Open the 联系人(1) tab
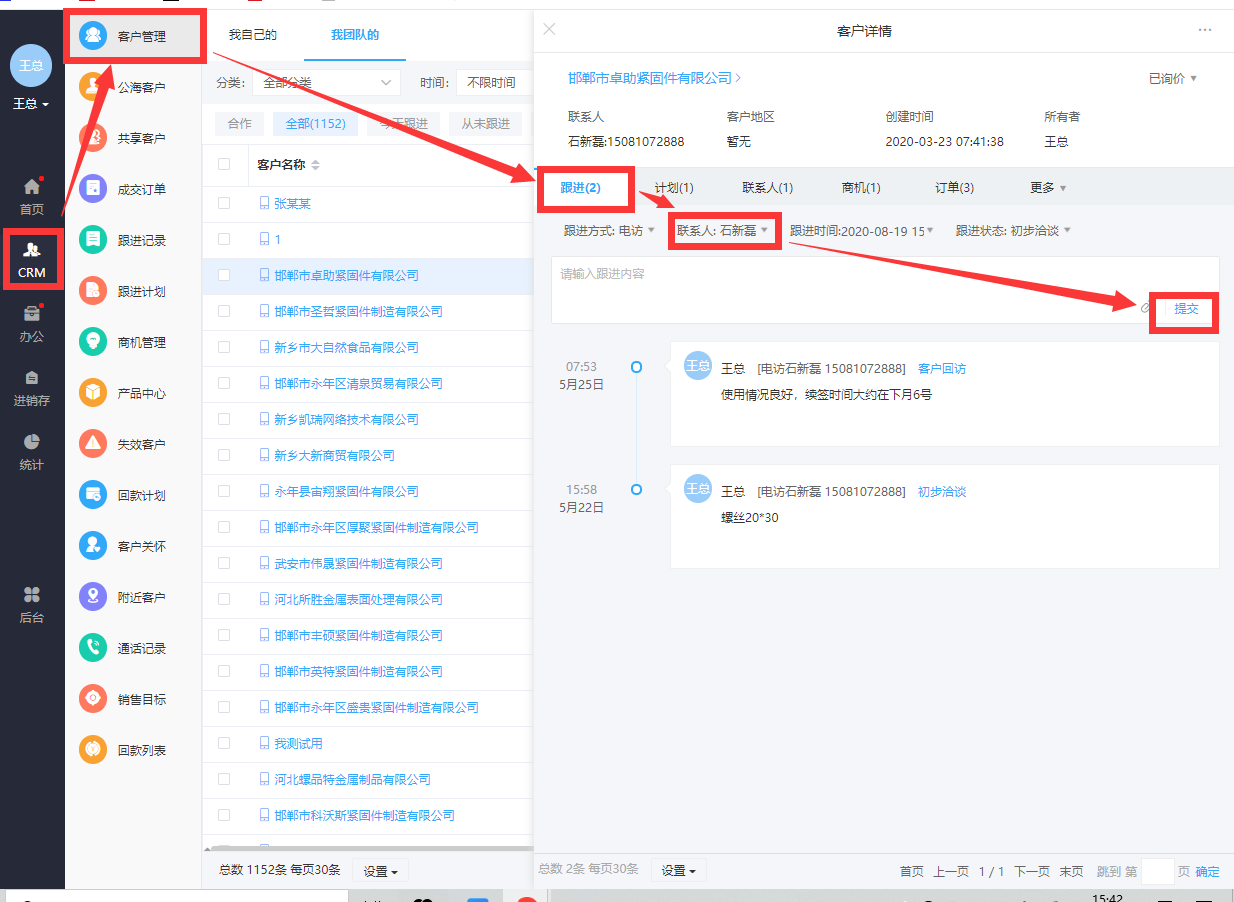The image size is (1234, 902). tap(768, 188)
